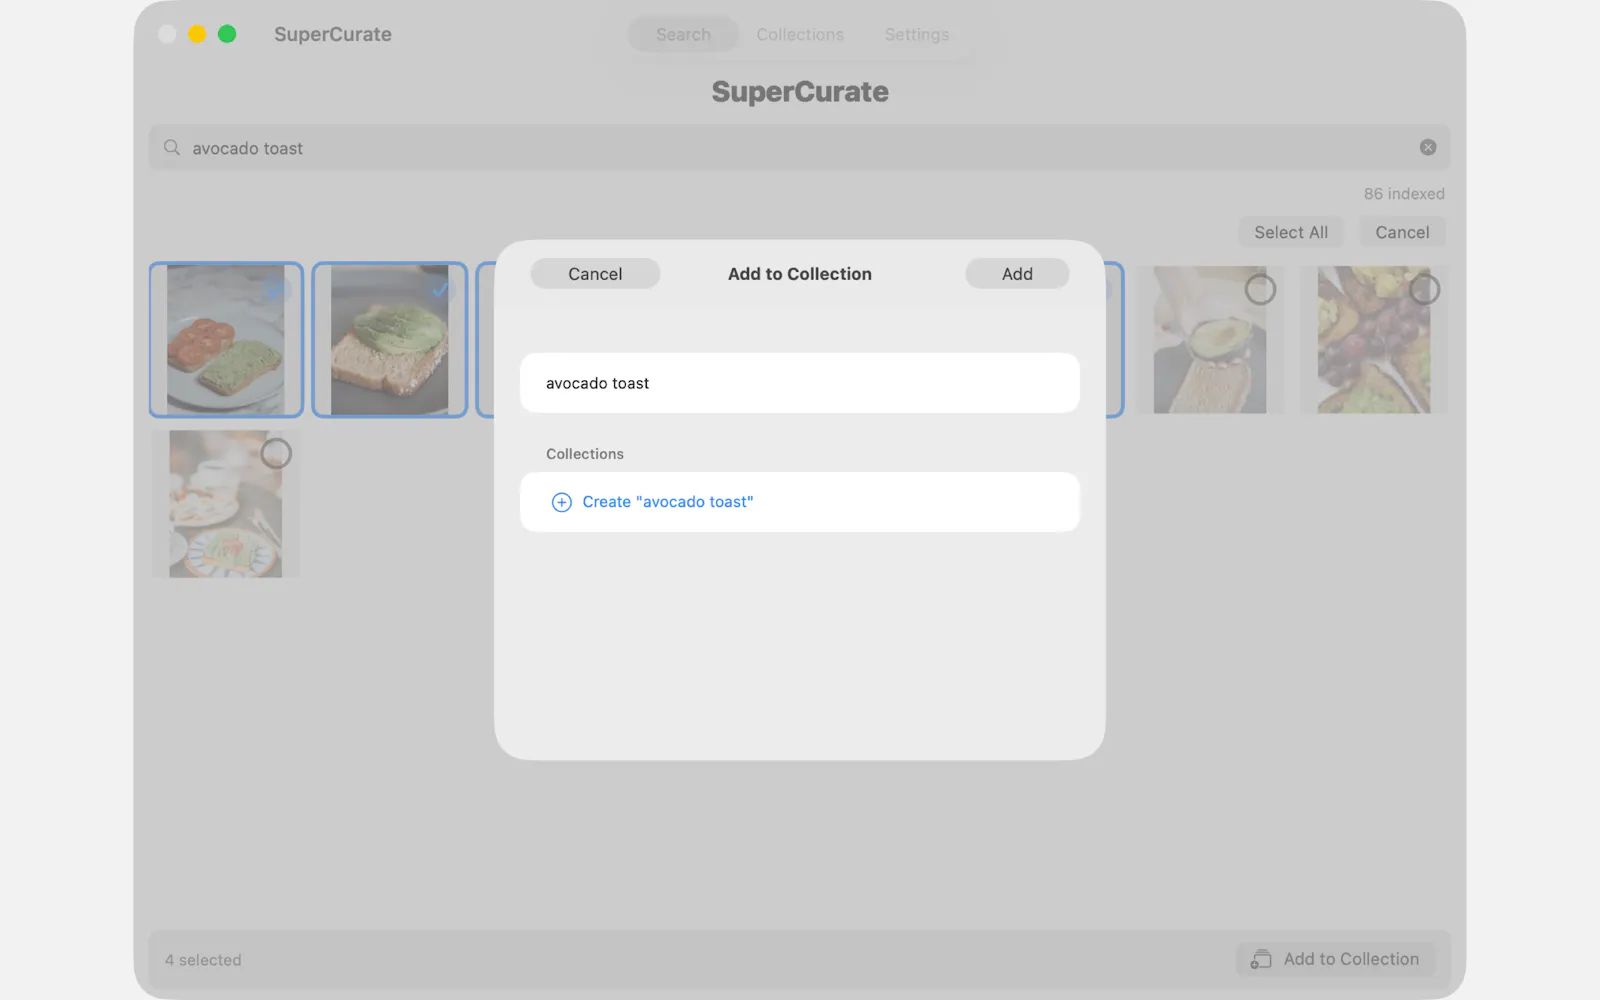Viewport: 1600px width, 1000px height.
Task: Open the fruit platter thumbnail
Action: click(1374, 340)
